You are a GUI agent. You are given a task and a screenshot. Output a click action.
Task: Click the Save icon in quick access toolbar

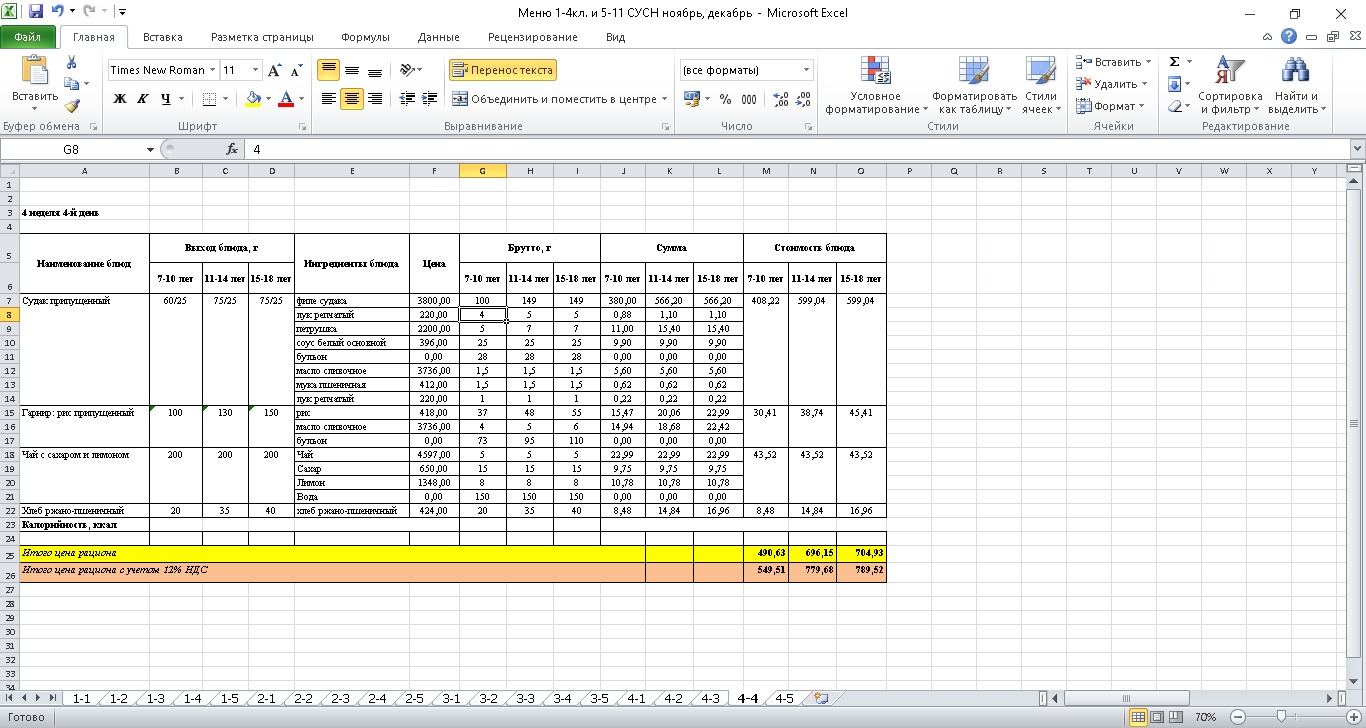(36, 13)
